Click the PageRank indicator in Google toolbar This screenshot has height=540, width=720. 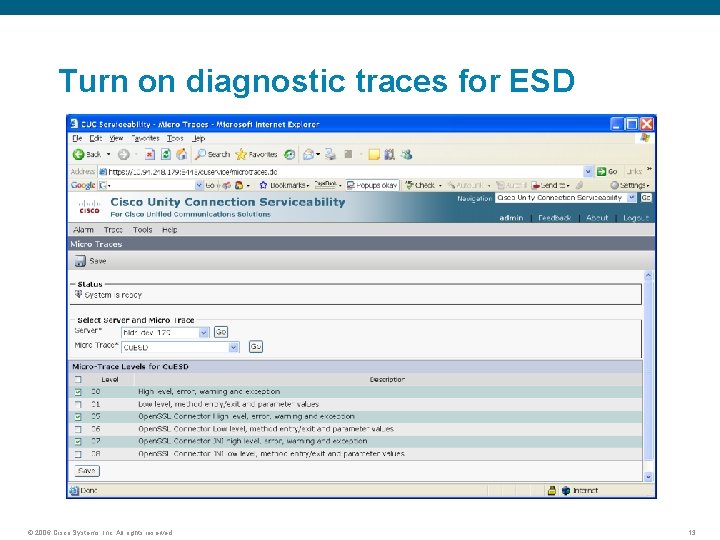326,185
